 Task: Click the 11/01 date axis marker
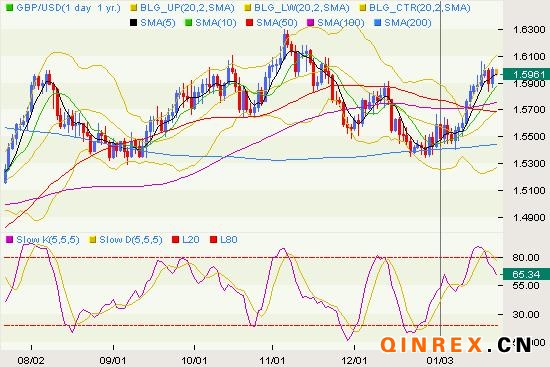(273, 360)
